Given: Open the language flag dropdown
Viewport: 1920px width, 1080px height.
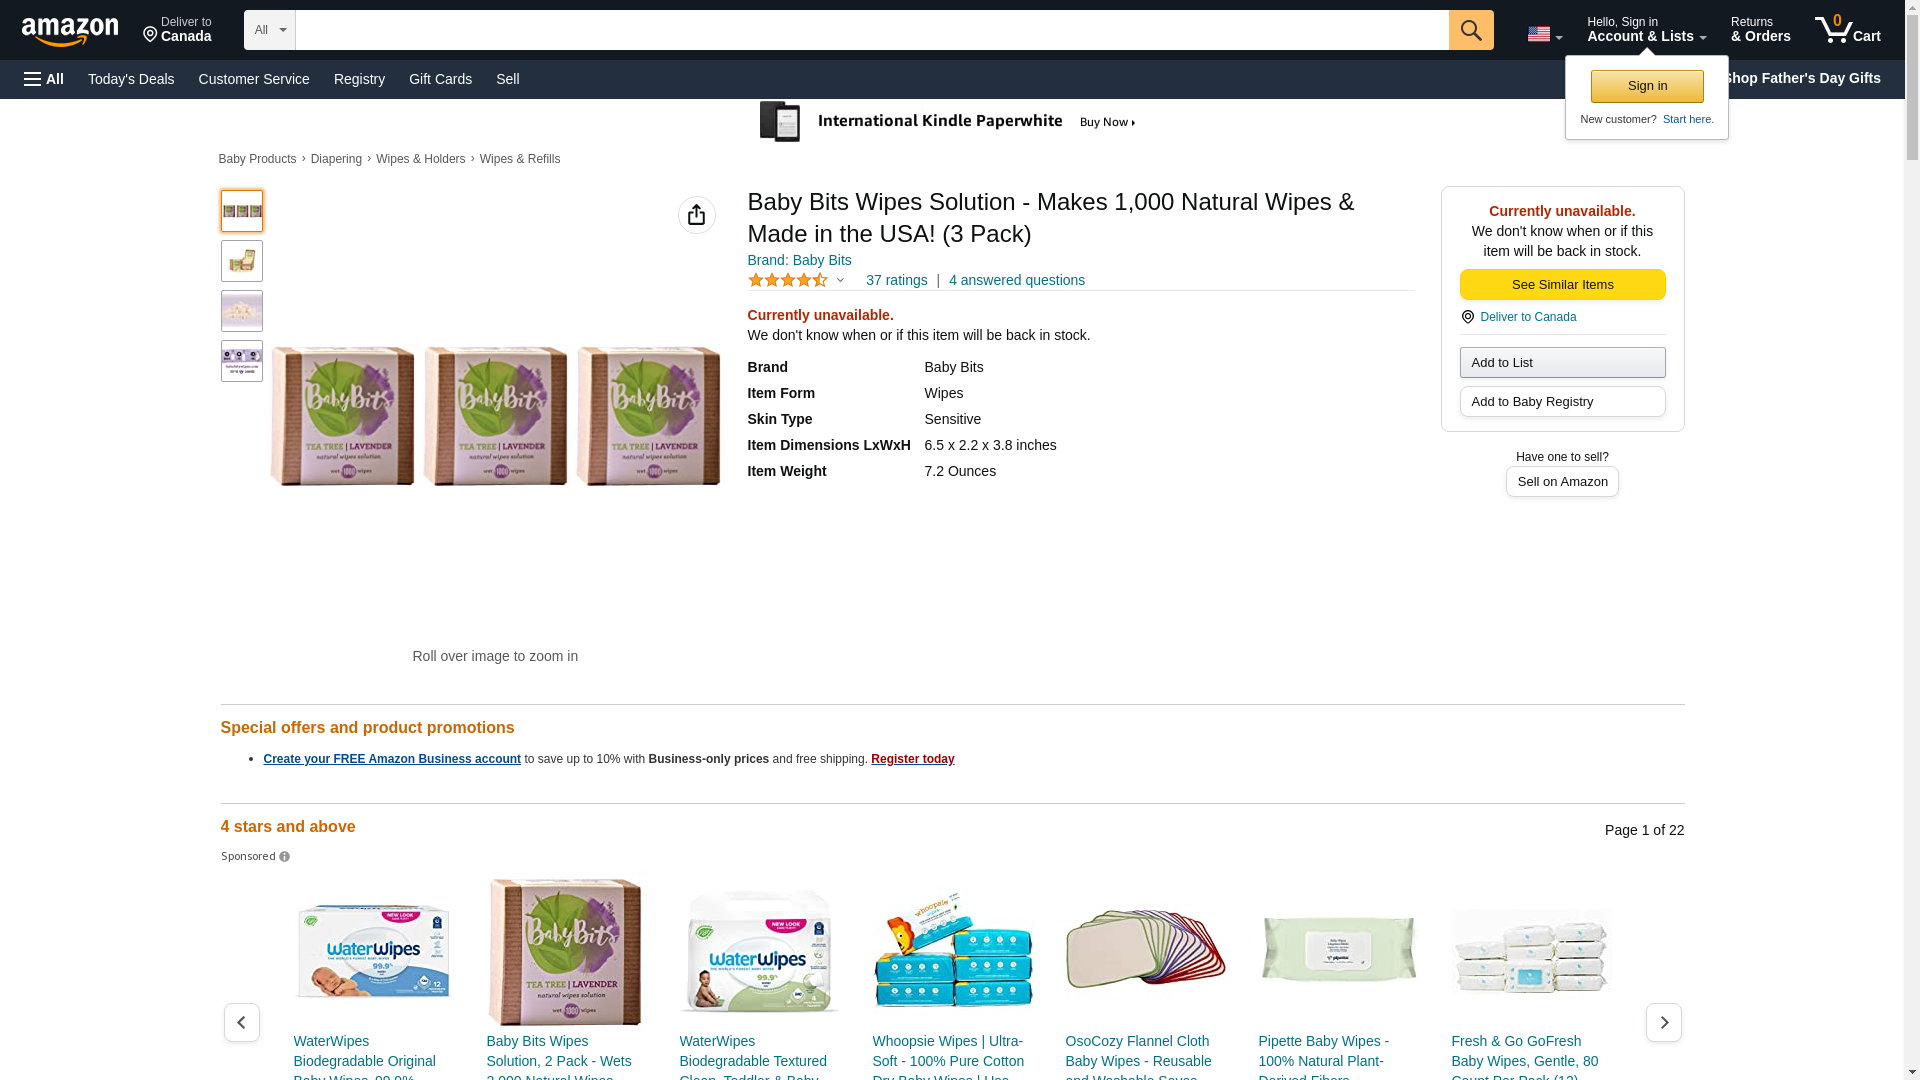Looking at the screenshot, I should coord(1544,34).
